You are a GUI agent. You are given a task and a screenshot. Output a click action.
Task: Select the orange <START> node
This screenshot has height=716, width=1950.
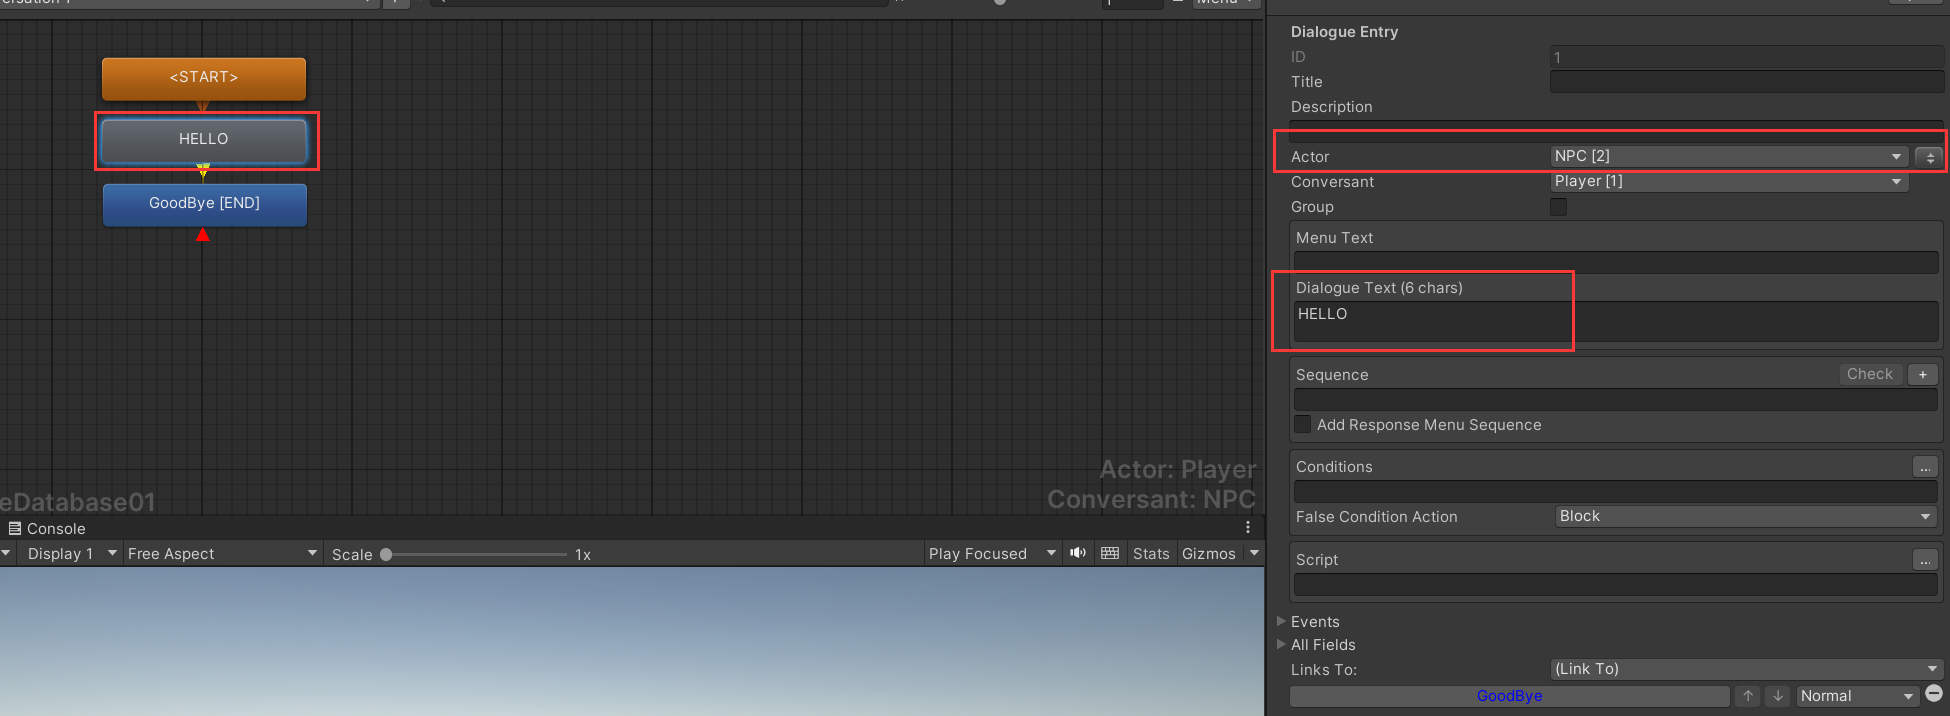click(204, 78)
